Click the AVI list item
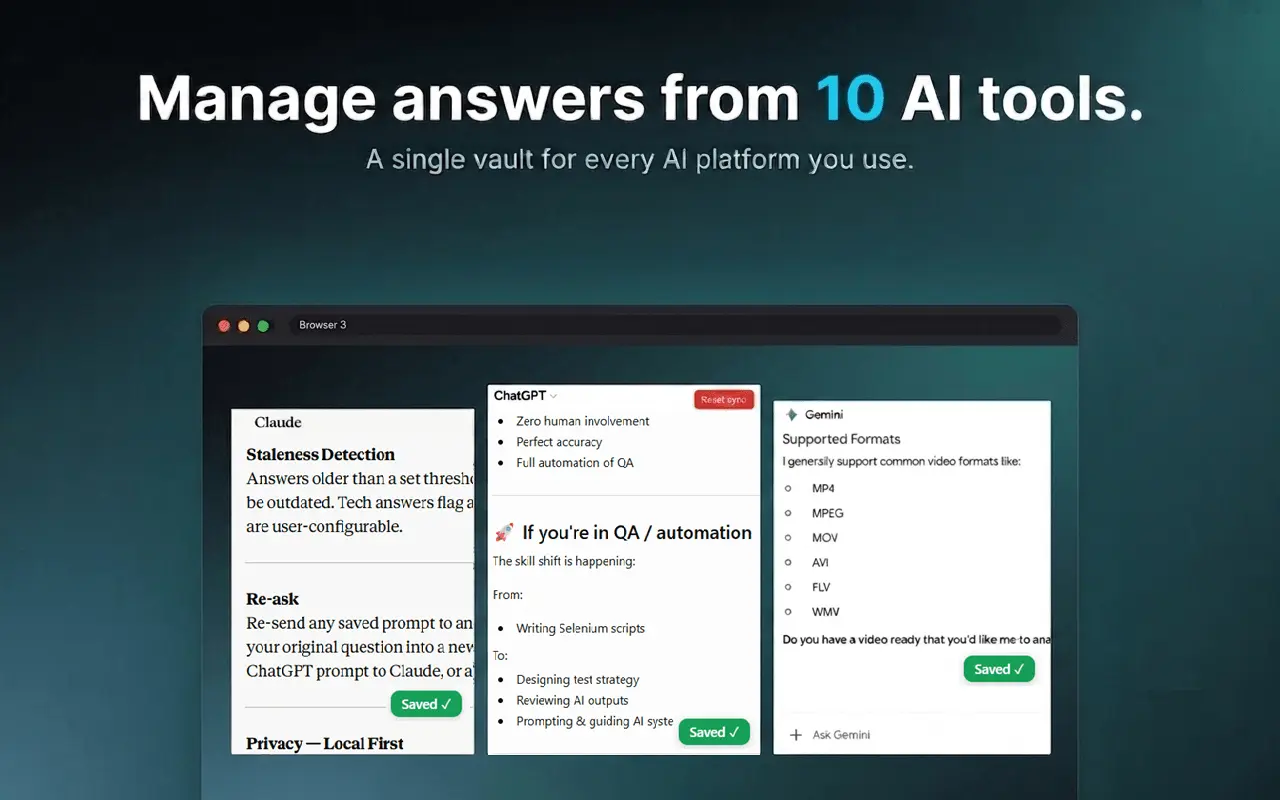This screenshot has width=1280, height=800. 820,562
